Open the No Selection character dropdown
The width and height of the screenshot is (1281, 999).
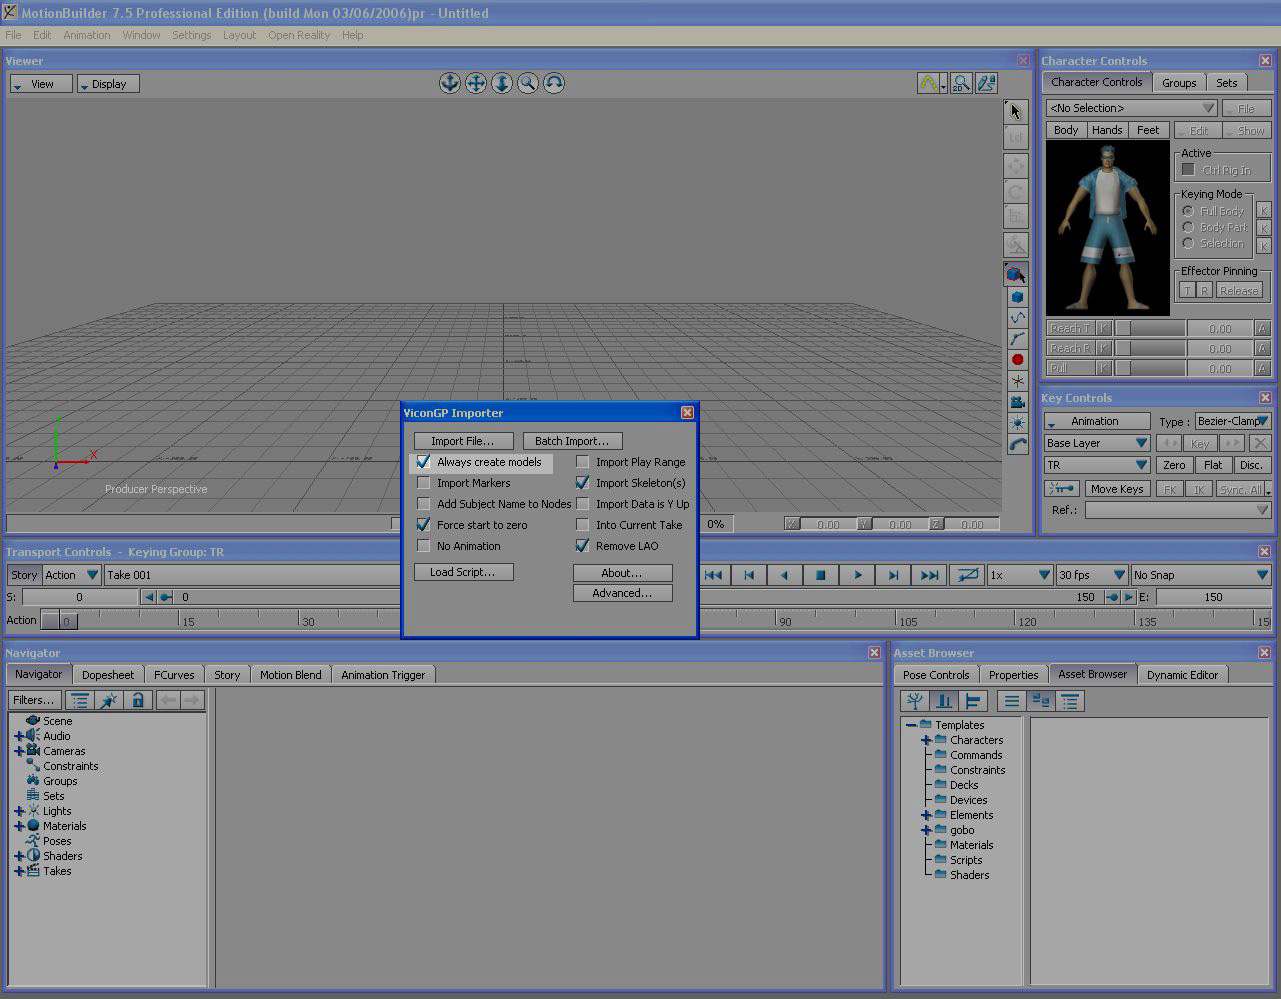coord(1131,108)
